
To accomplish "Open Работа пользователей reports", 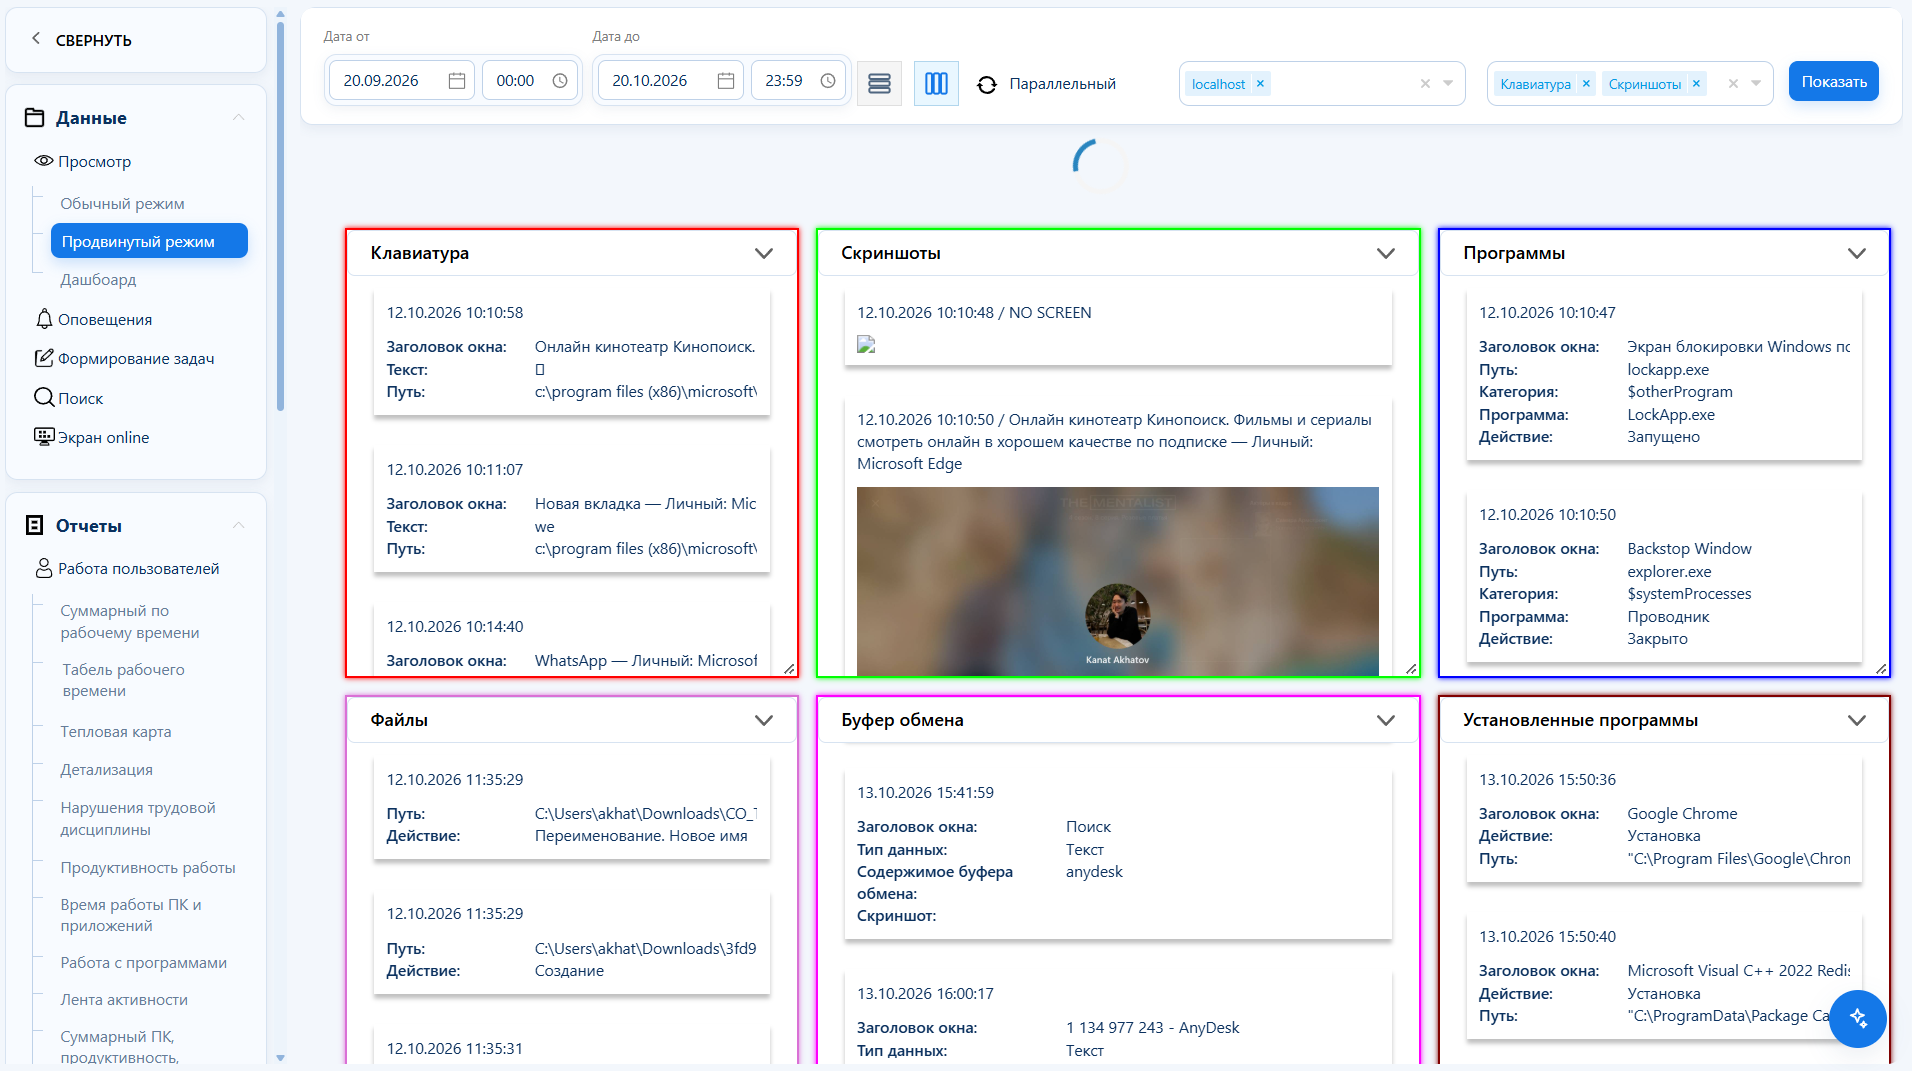I will (x=127, y=569).
